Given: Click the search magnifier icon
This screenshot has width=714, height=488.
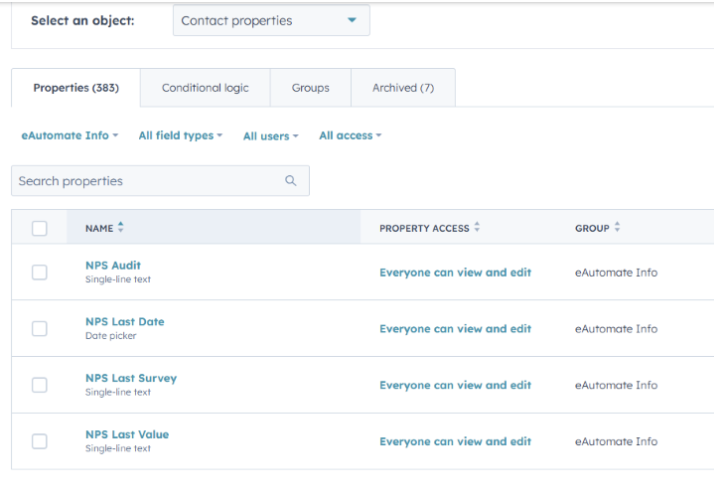Looking at the screenshot, I should click(x=291, y=181).
